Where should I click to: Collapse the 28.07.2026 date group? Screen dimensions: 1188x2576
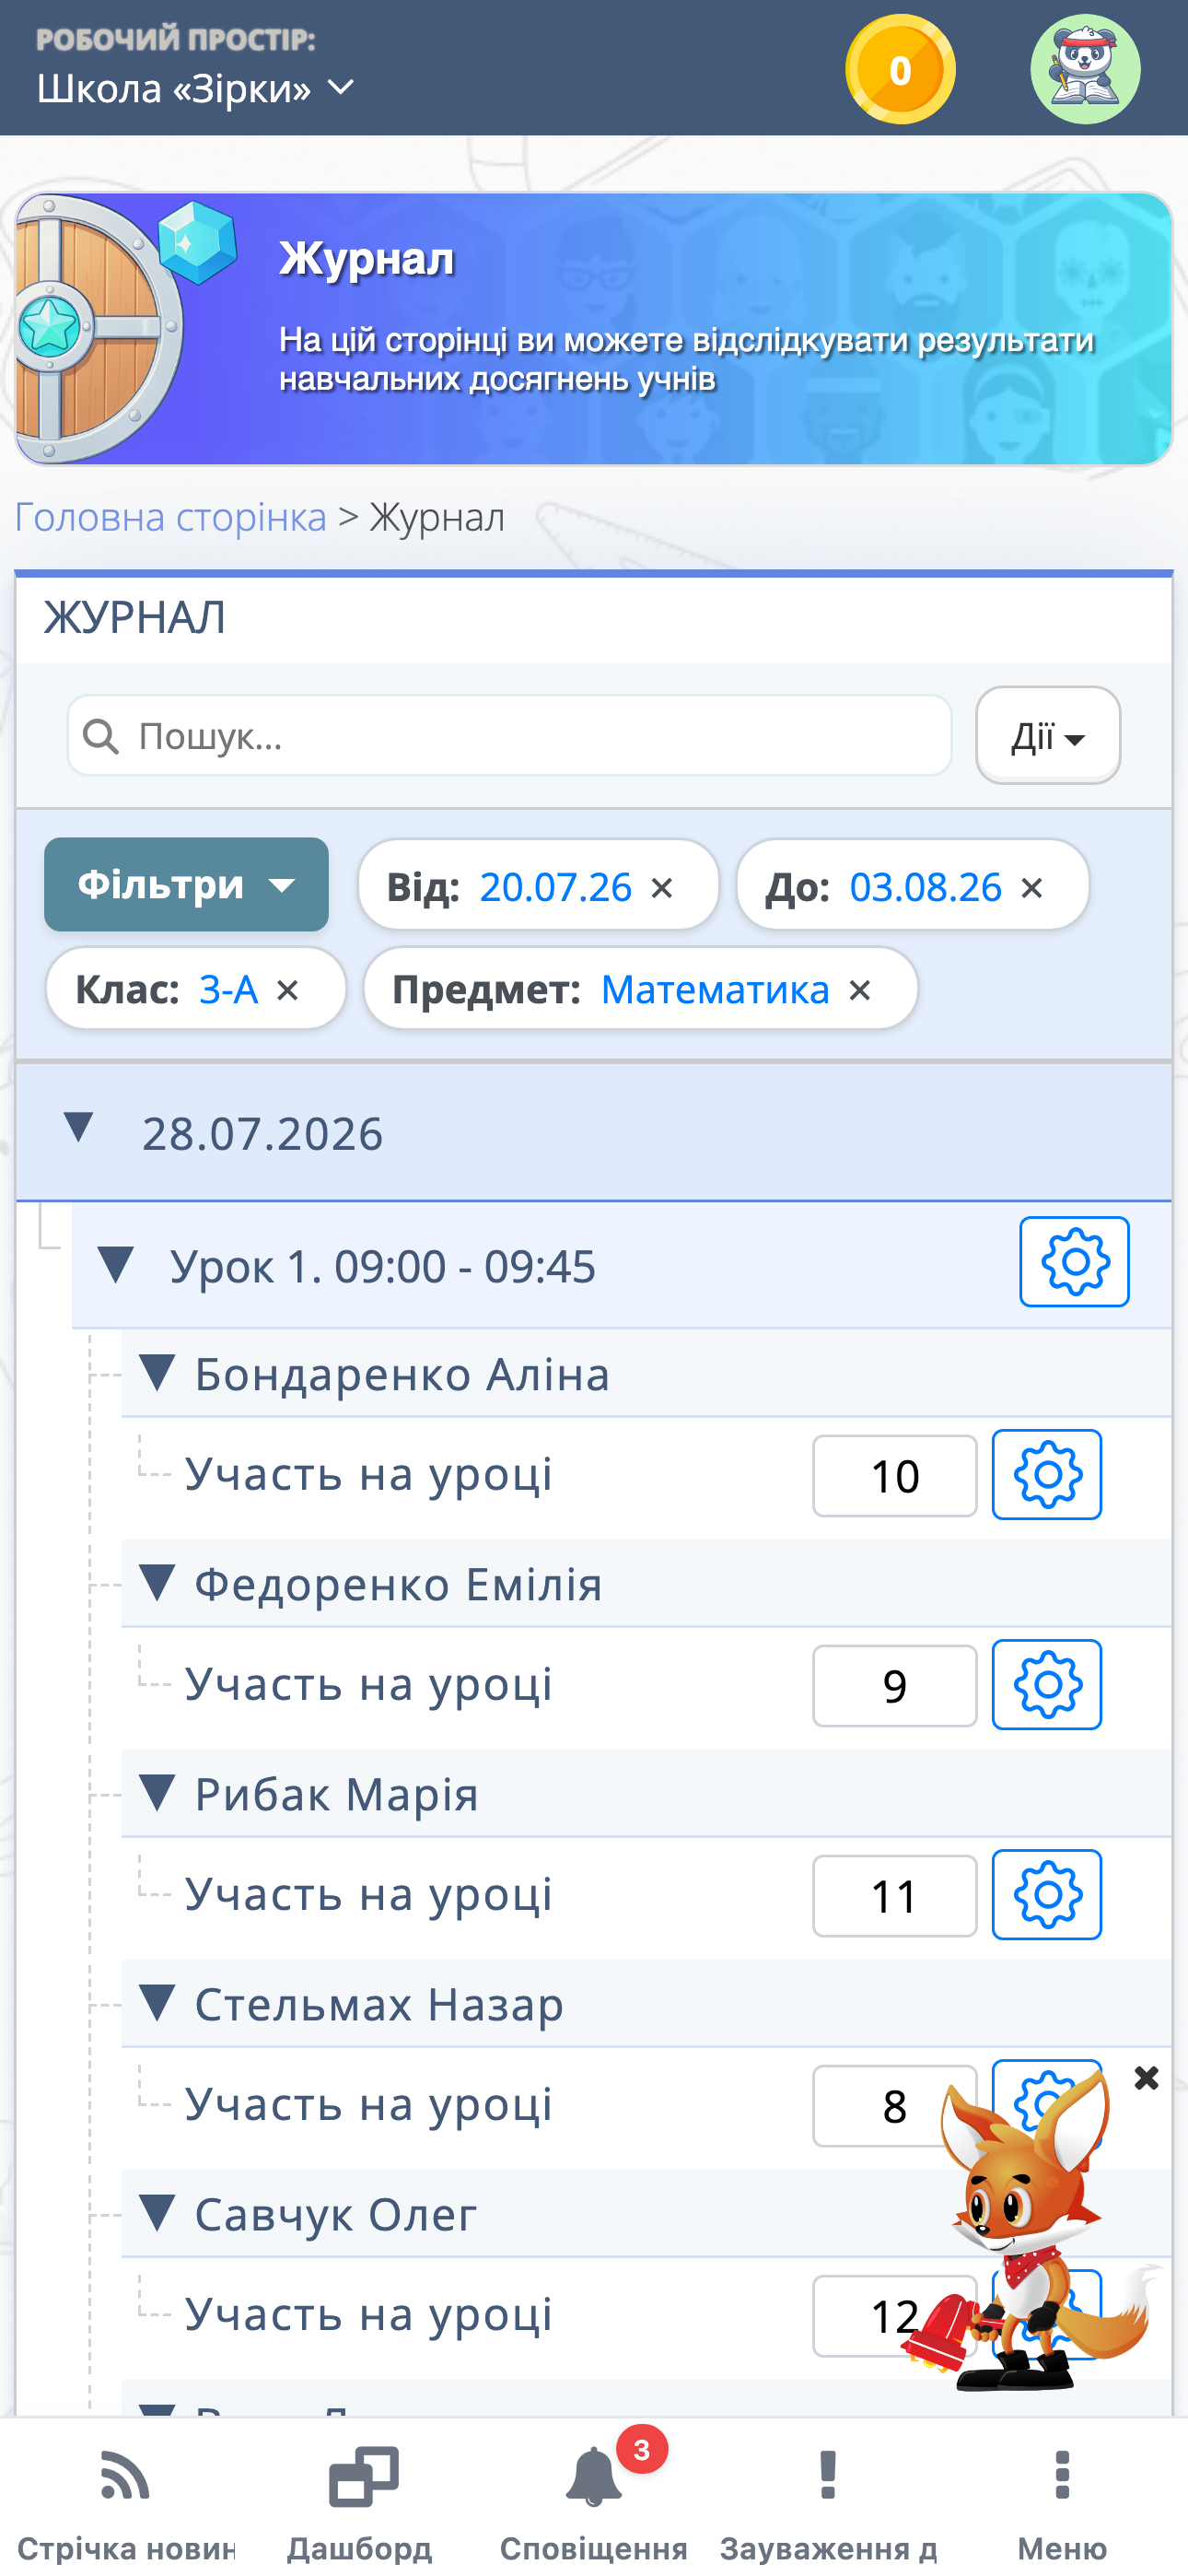(78, 1128)
